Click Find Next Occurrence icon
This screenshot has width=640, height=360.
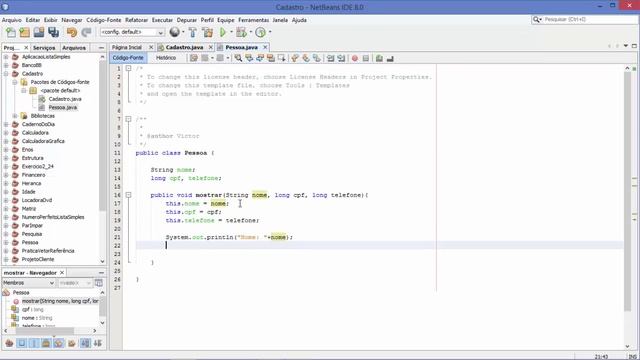[260, 58]
